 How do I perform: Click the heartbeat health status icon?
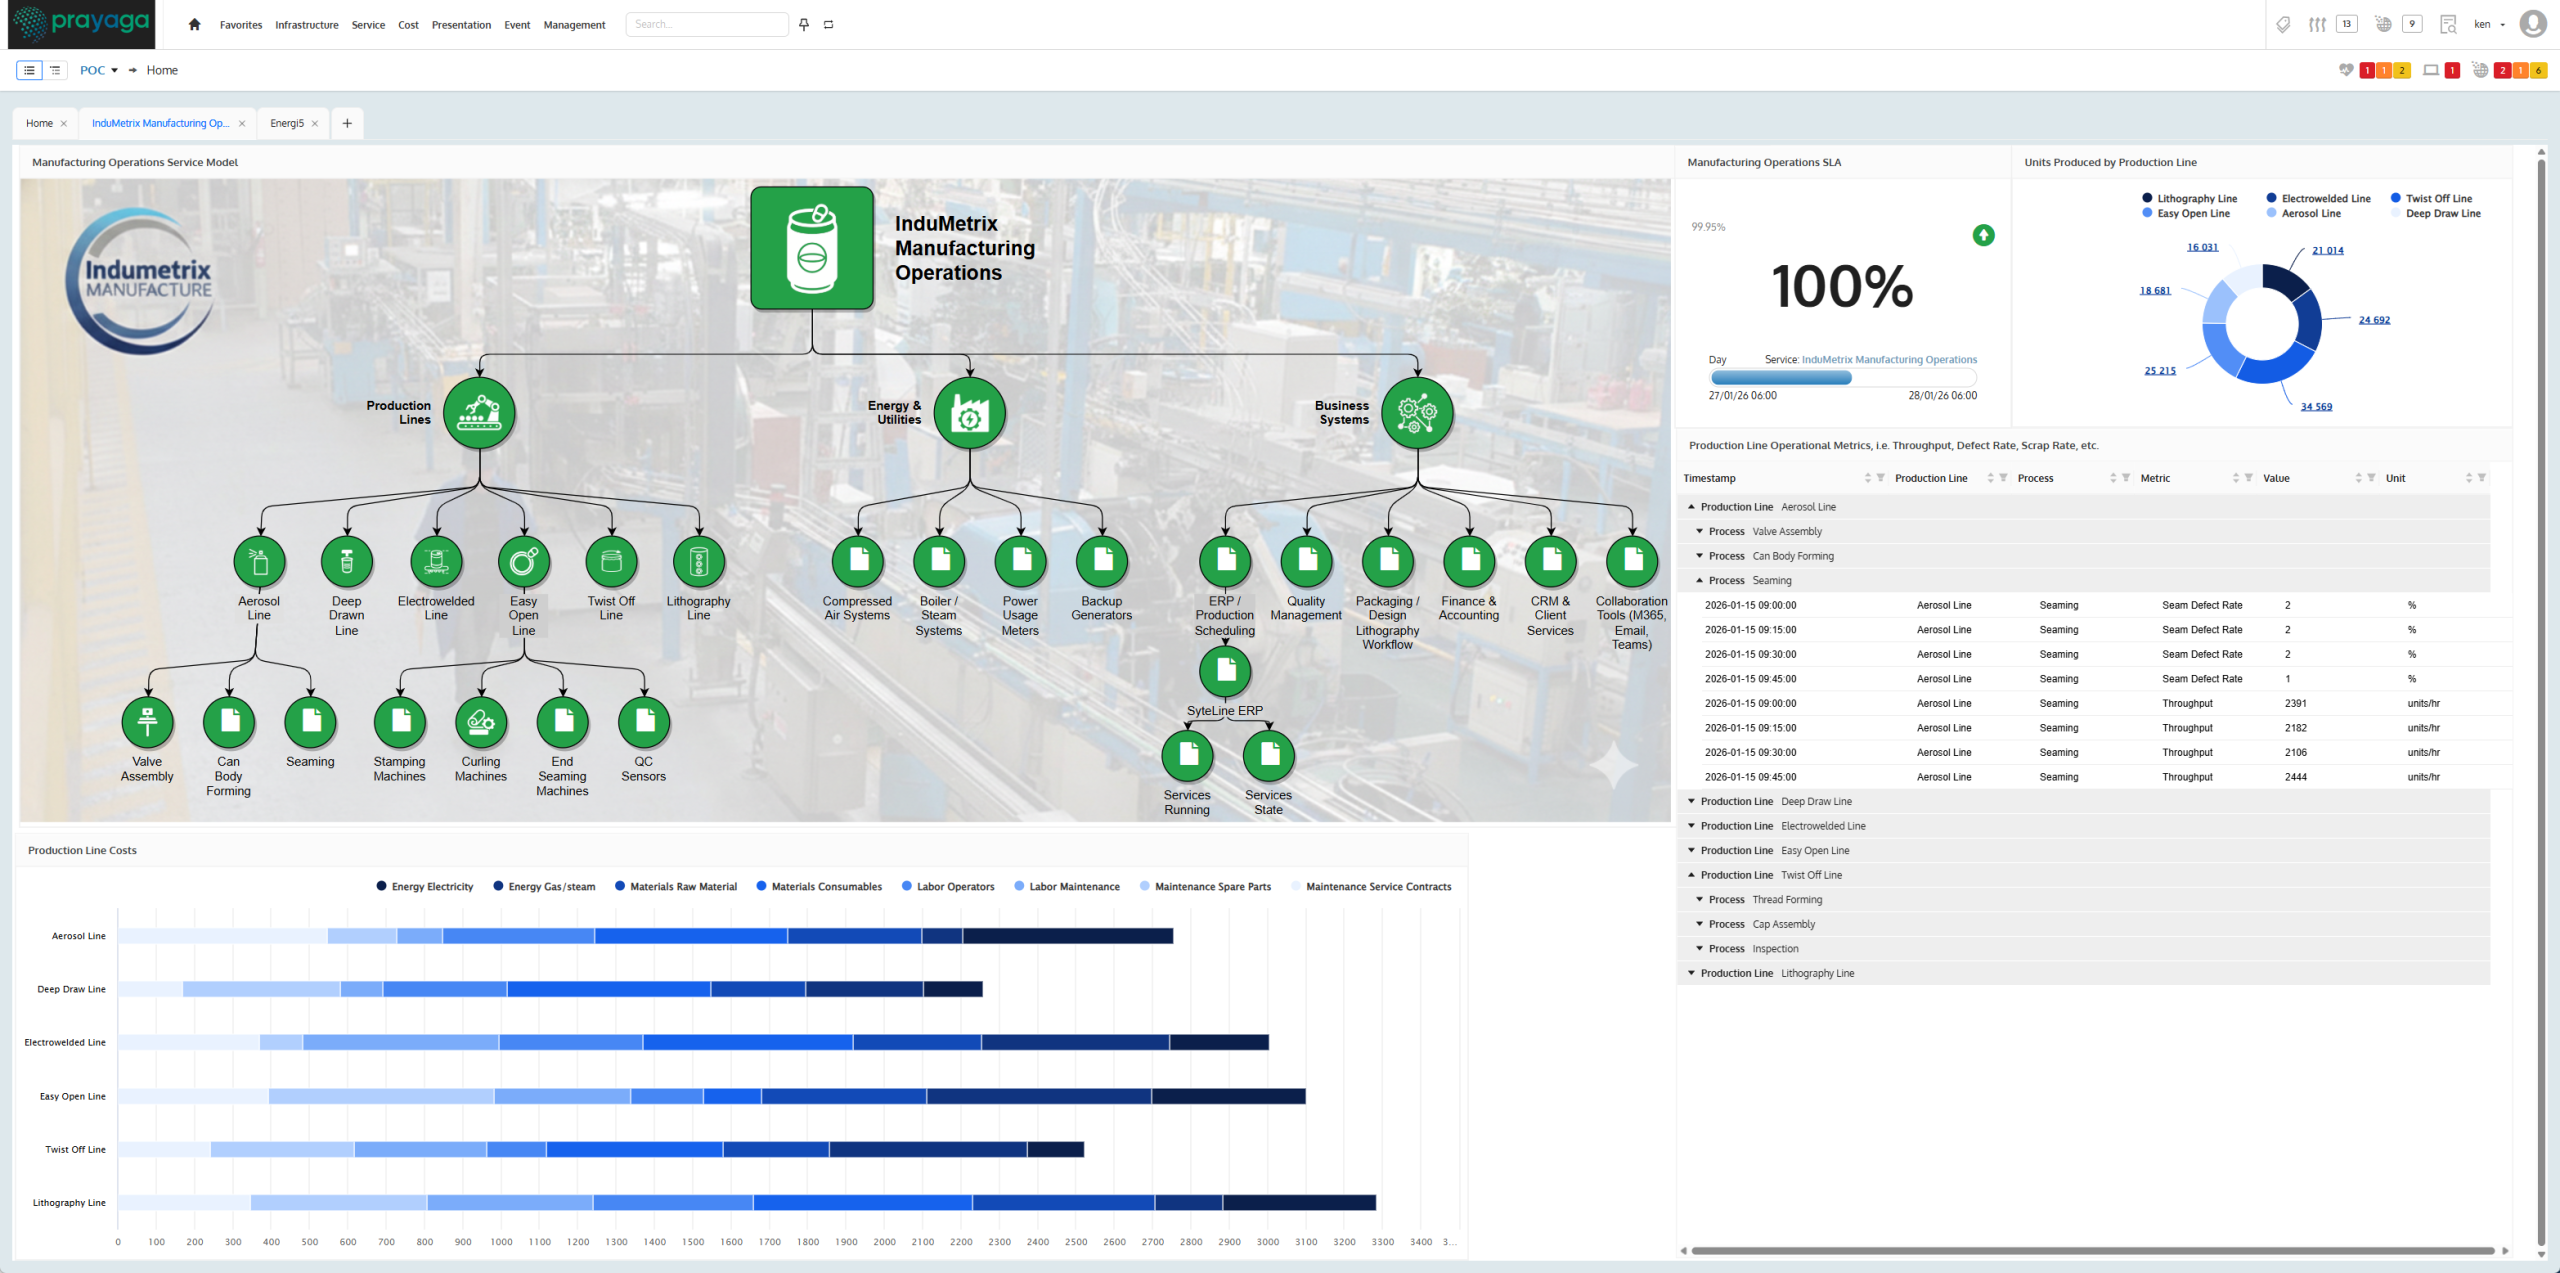pos(2345,70)
